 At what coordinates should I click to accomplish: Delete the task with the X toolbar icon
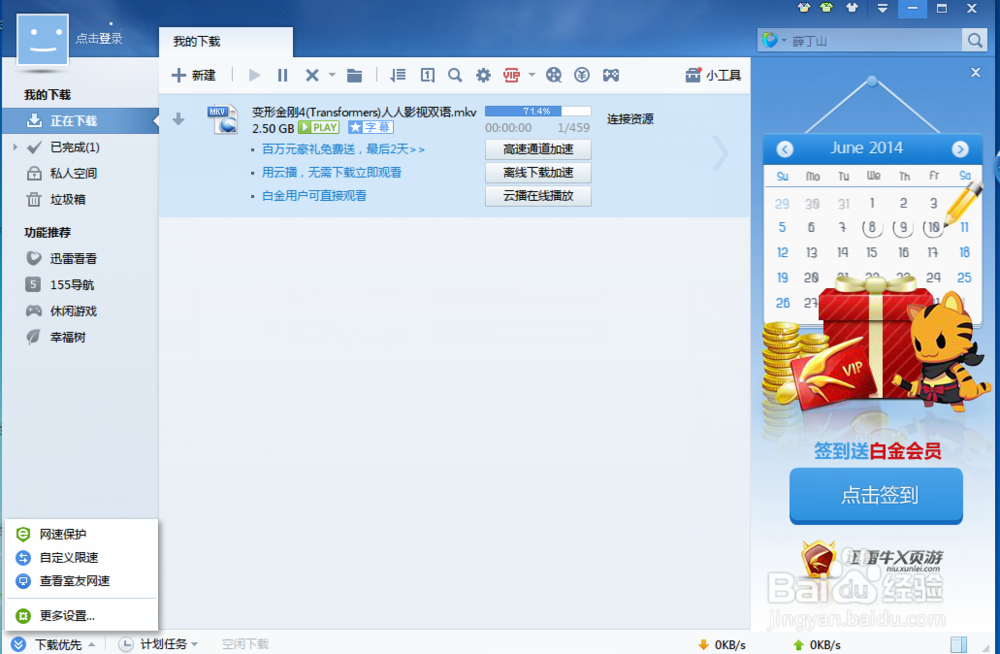[312, 75]
